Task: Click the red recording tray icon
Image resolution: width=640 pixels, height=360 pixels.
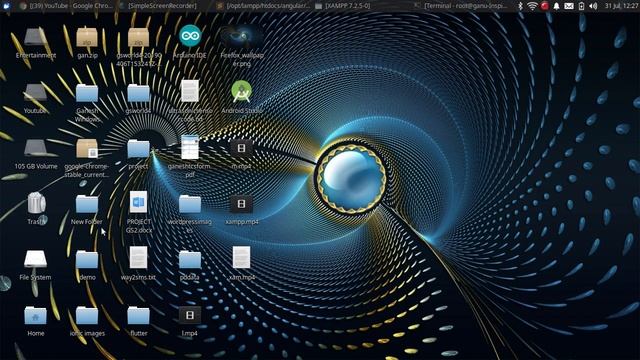Action: [544, 6]
